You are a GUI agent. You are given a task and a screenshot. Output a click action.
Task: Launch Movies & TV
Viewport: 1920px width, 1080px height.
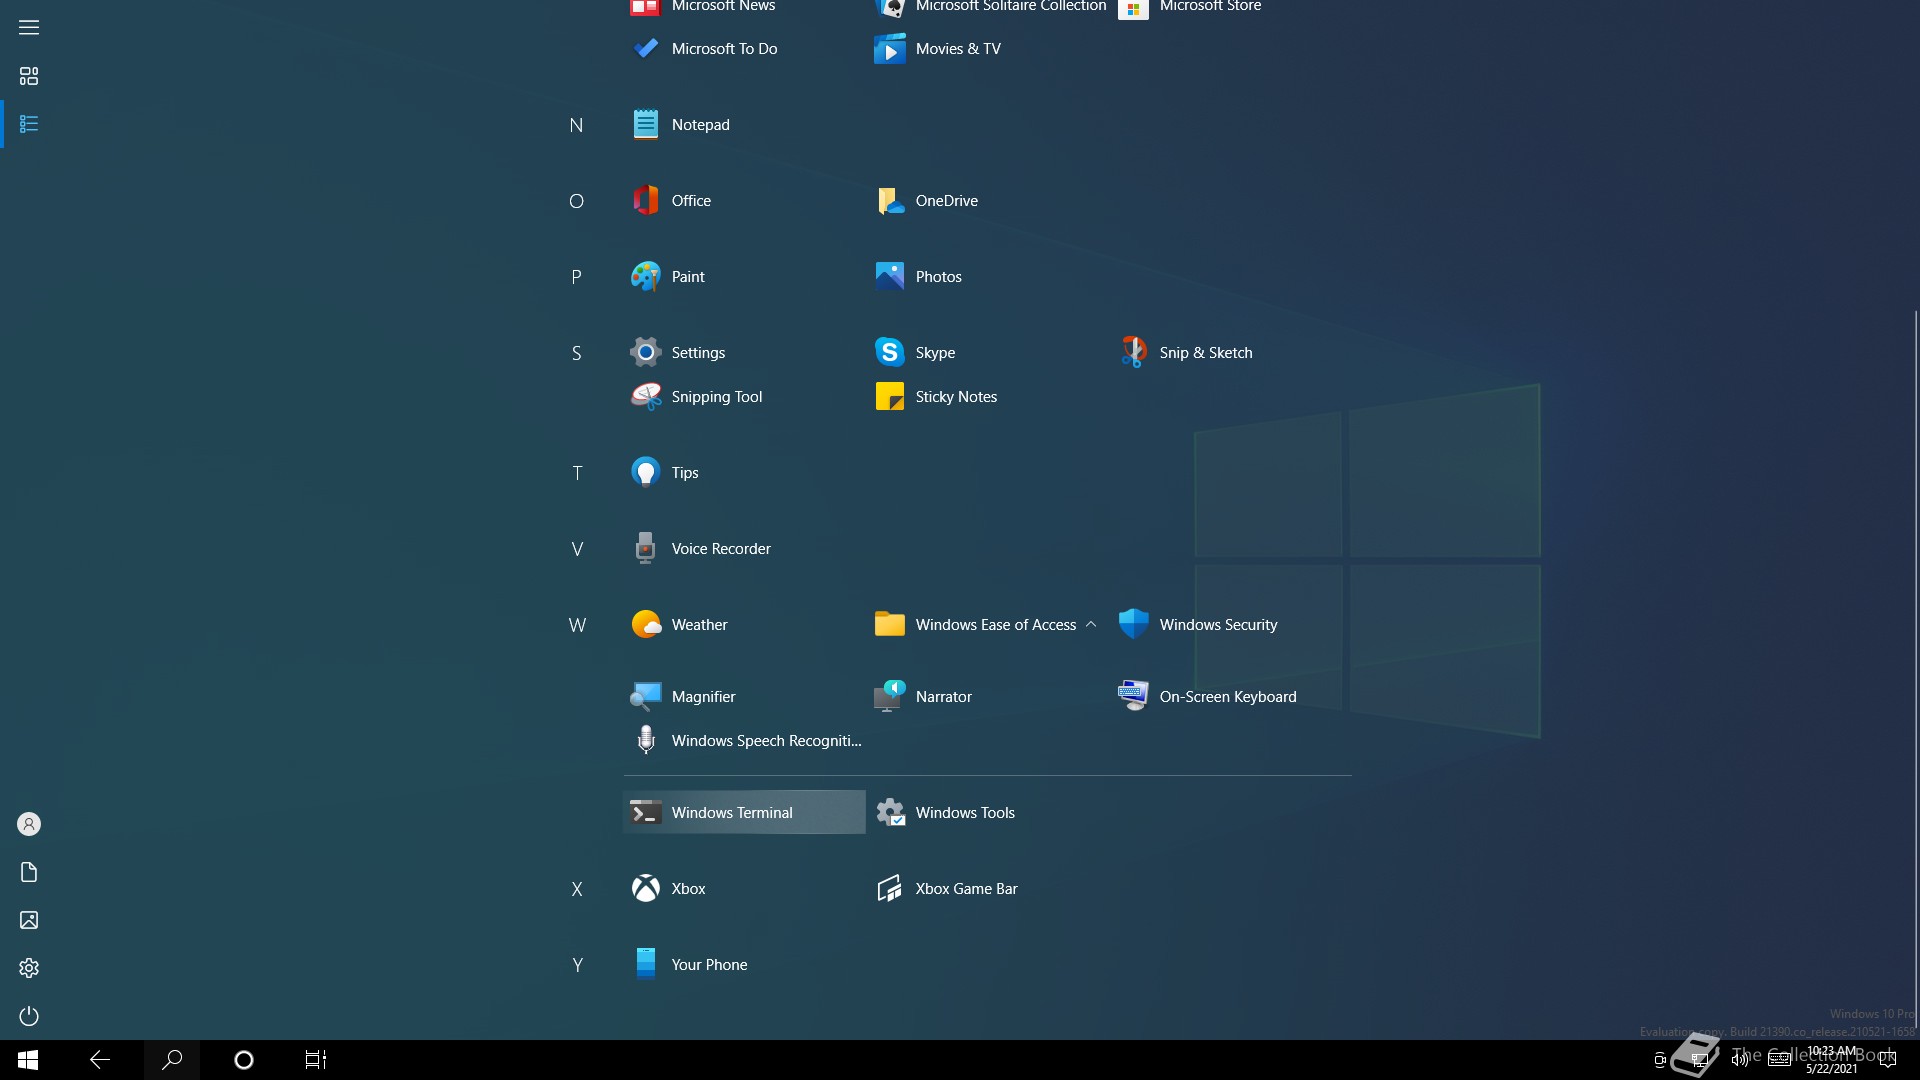(988, 48)
